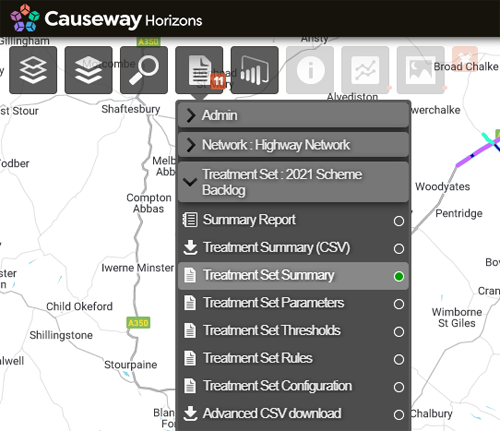Click the Broad Chalke map label

click(466, 67)
